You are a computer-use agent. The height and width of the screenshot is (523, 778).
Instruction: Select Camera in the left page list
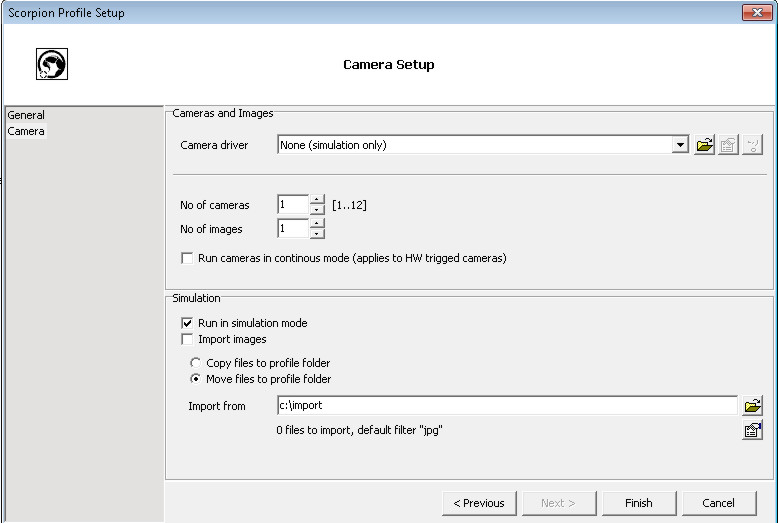pos(26,131)
